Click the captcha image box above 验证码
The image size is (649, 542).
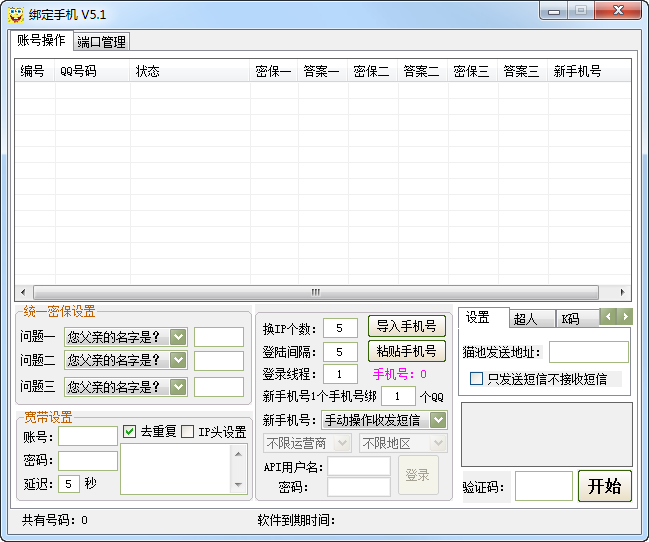point(547,434)
